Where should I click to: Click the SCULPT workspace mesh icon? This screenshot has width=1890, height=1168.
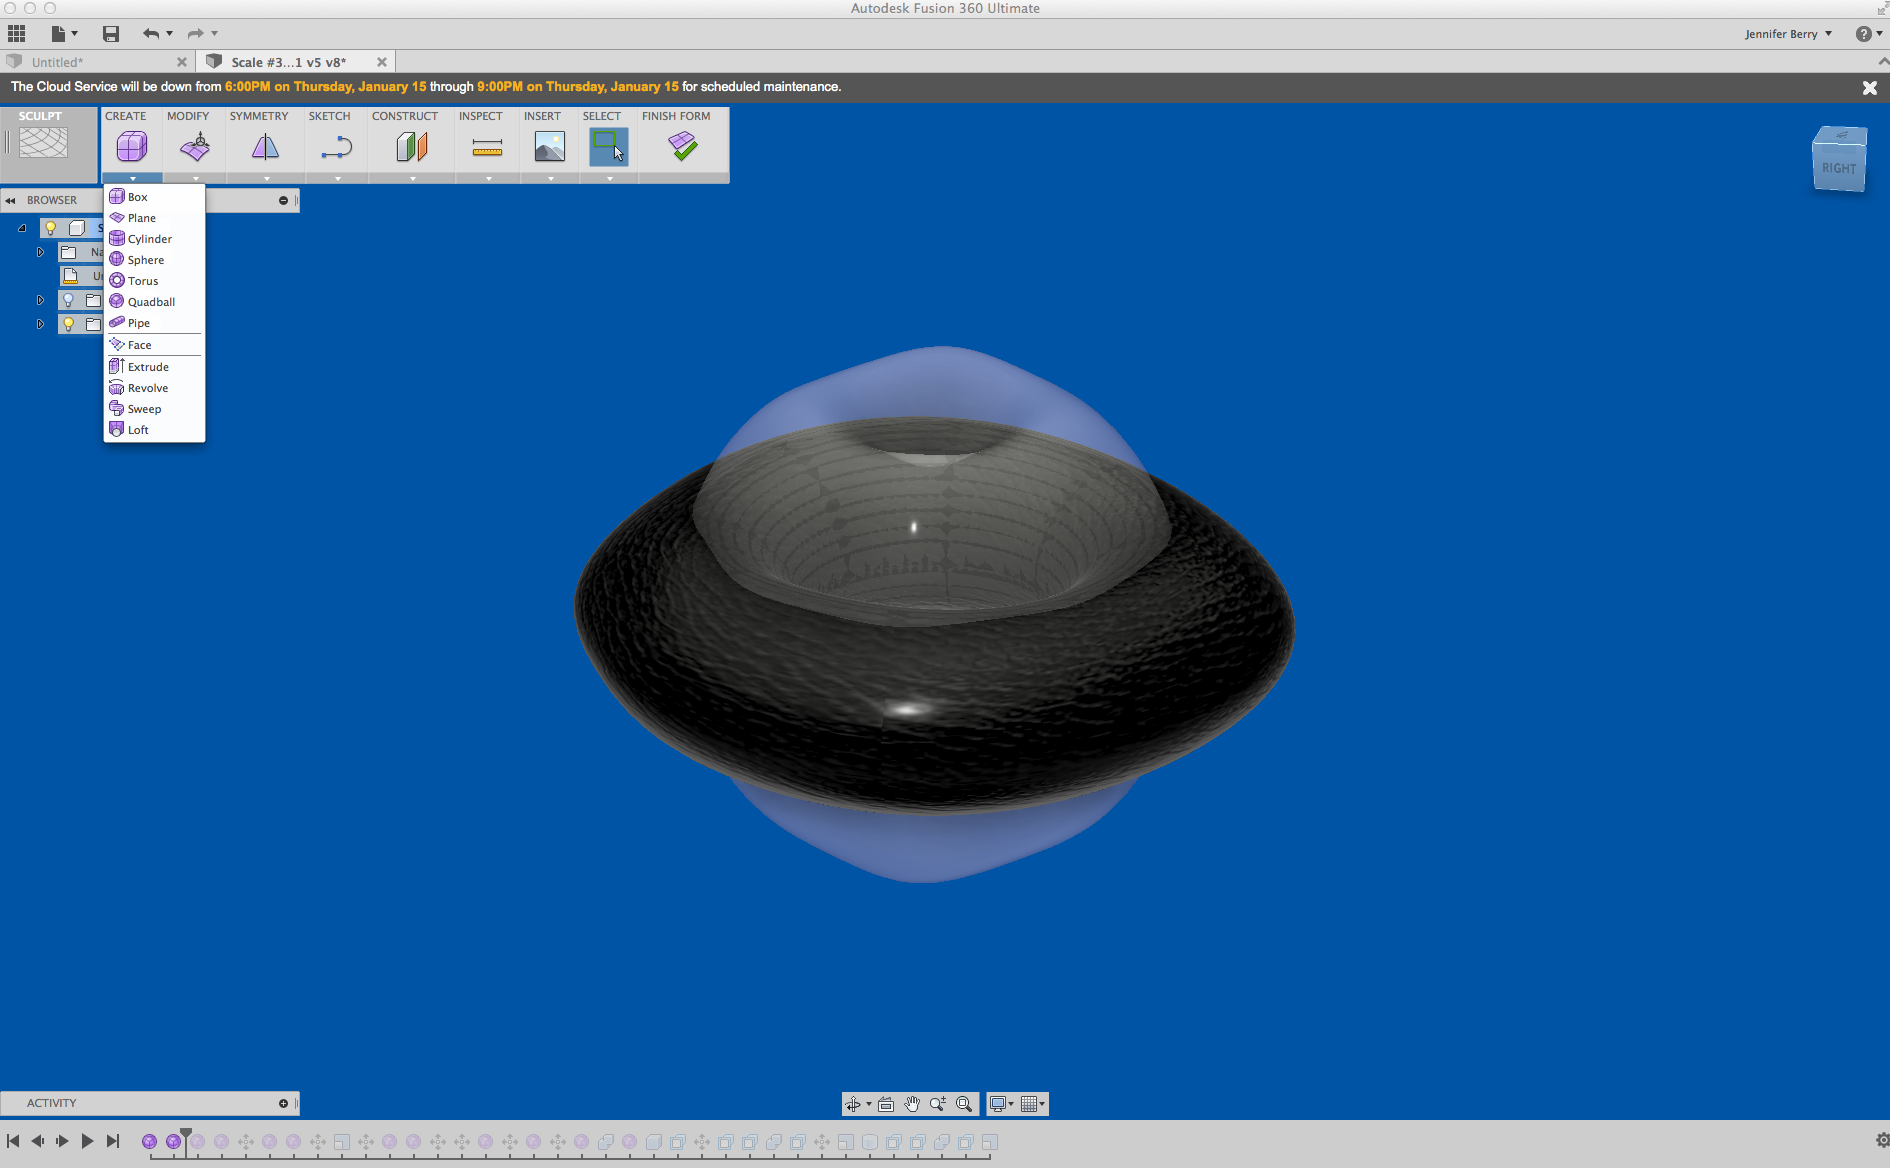click(x=44, y=142)
